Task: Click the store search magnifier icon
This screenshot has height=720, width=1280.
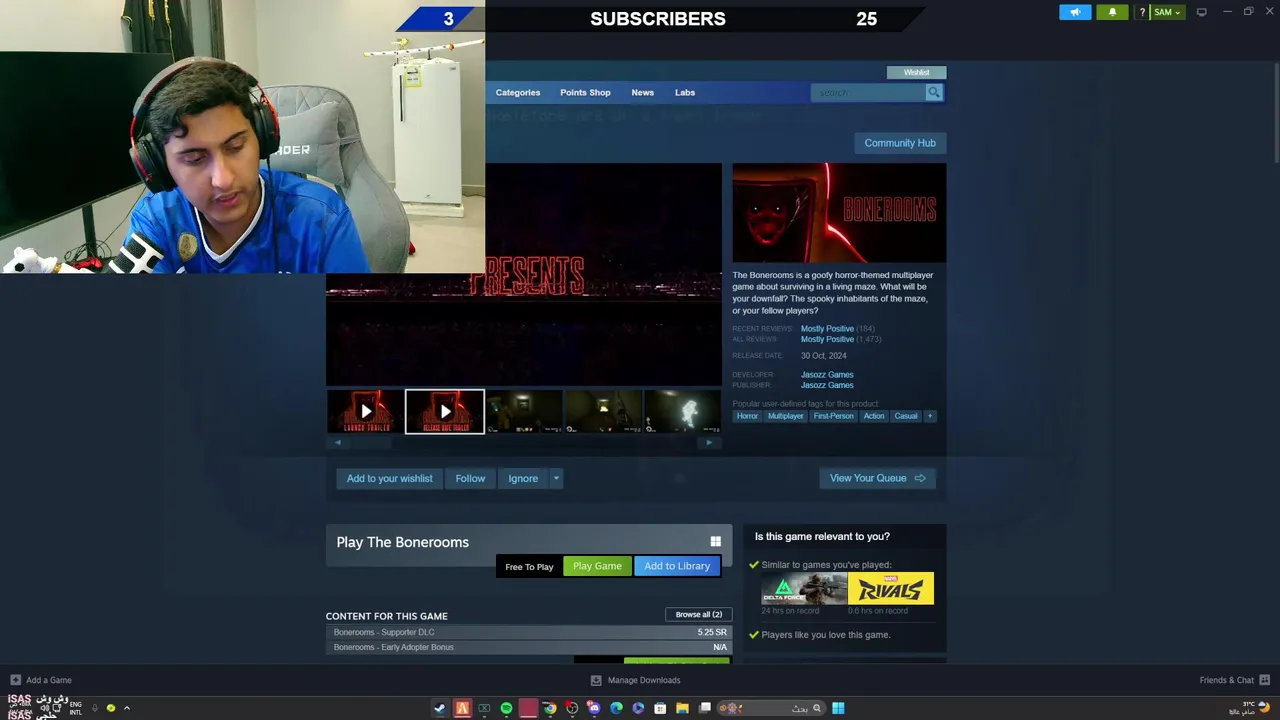Action: point(934,92)
